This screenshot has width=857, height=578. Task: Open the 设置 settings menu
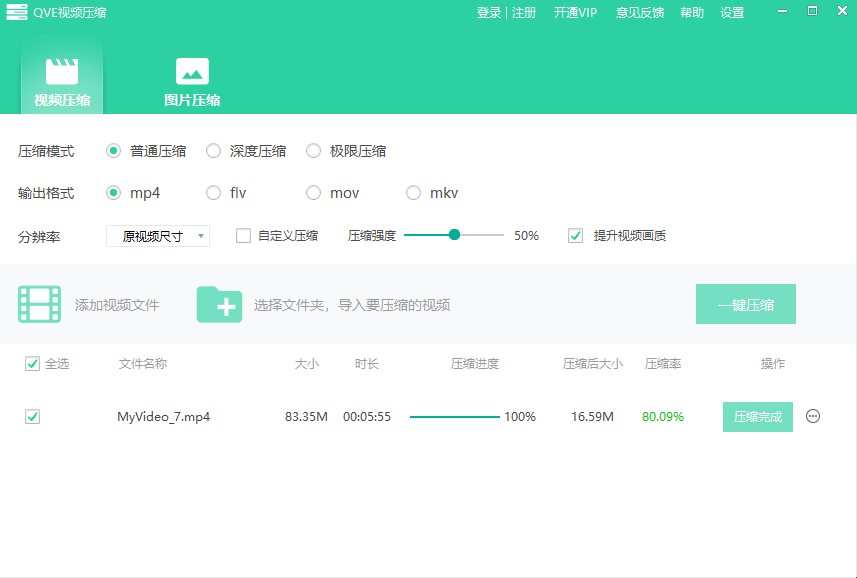(732, 13)
